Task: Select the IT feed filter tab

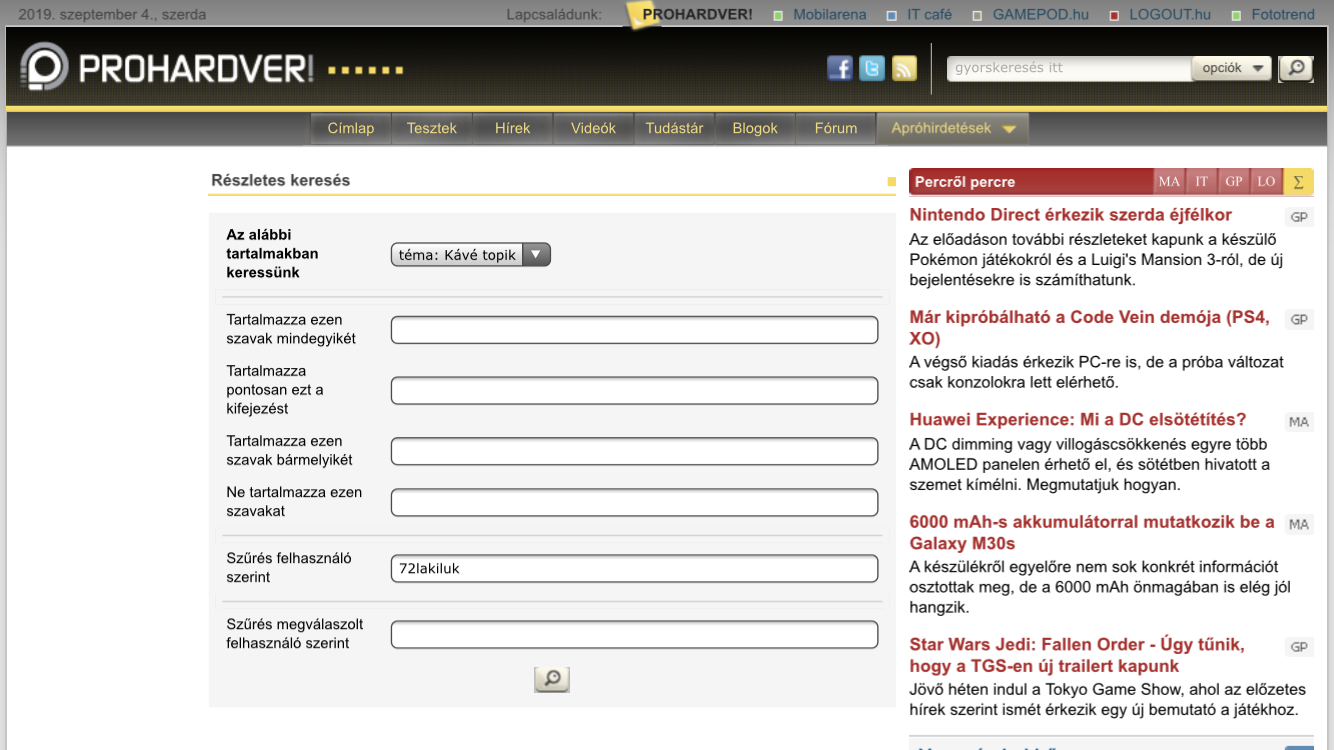Action: [1201, 181]
